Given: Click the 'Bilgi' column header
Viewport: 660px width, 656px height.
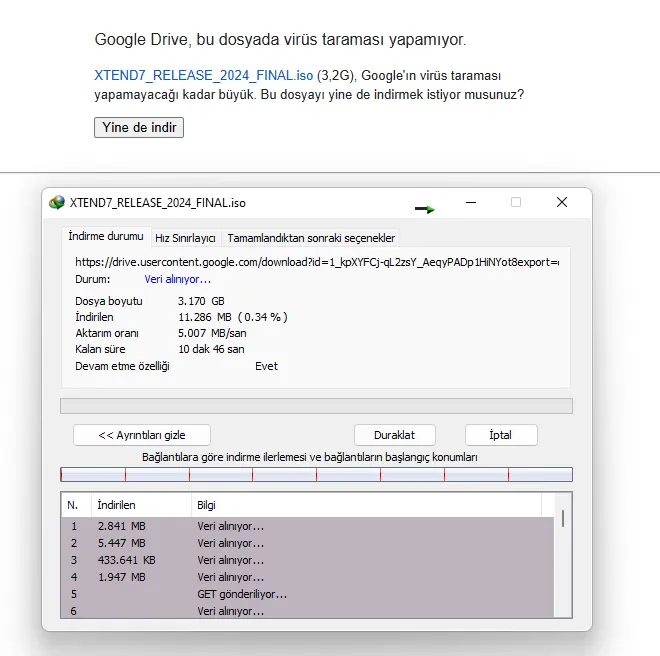Looking at the screenshot, I should 366,505.
